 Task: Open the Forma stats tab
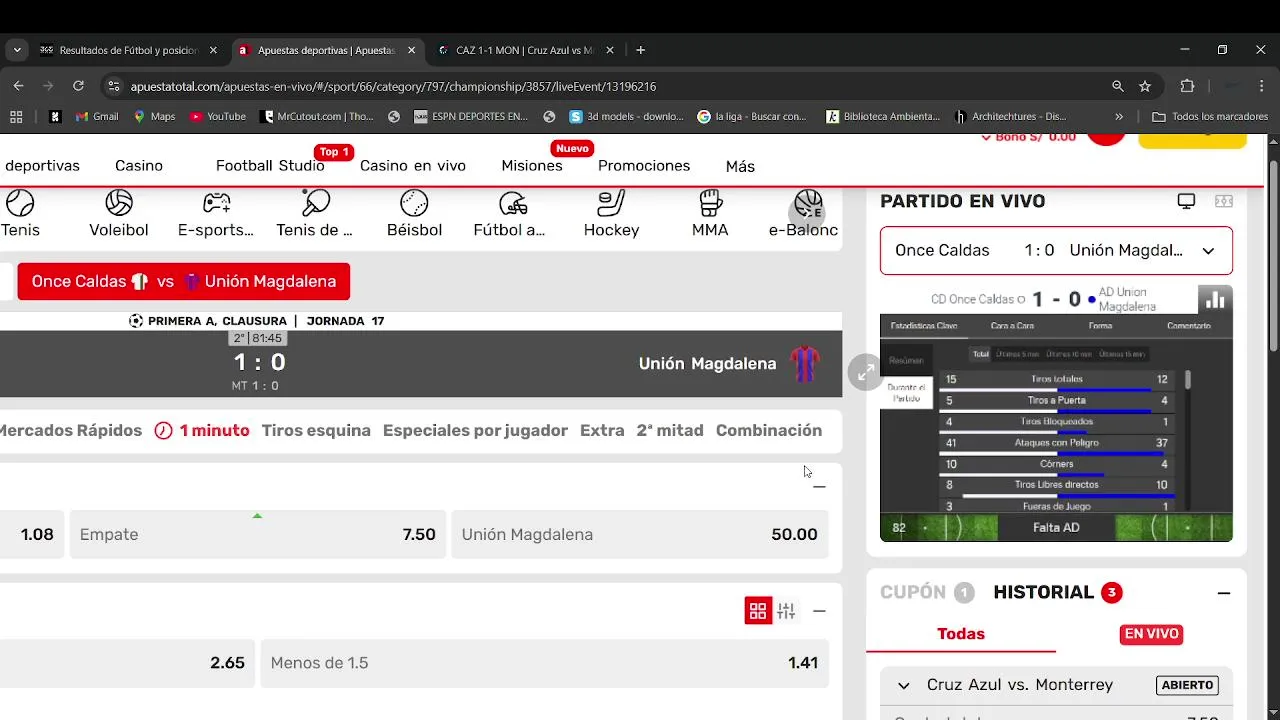(1100, 326)
